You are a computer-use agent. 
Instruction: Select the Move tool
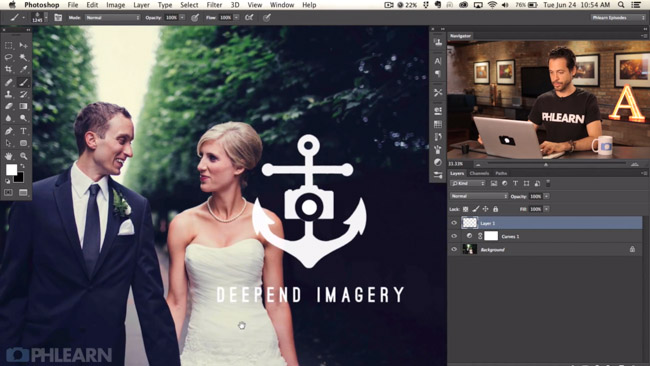point(23,45)
